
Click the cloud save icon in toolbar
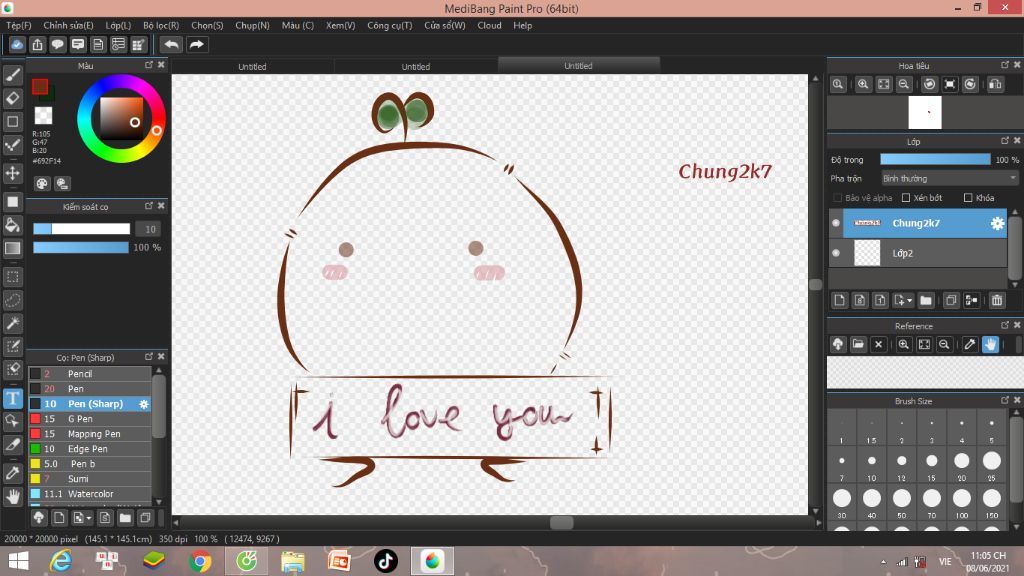(x=17, y=44)
